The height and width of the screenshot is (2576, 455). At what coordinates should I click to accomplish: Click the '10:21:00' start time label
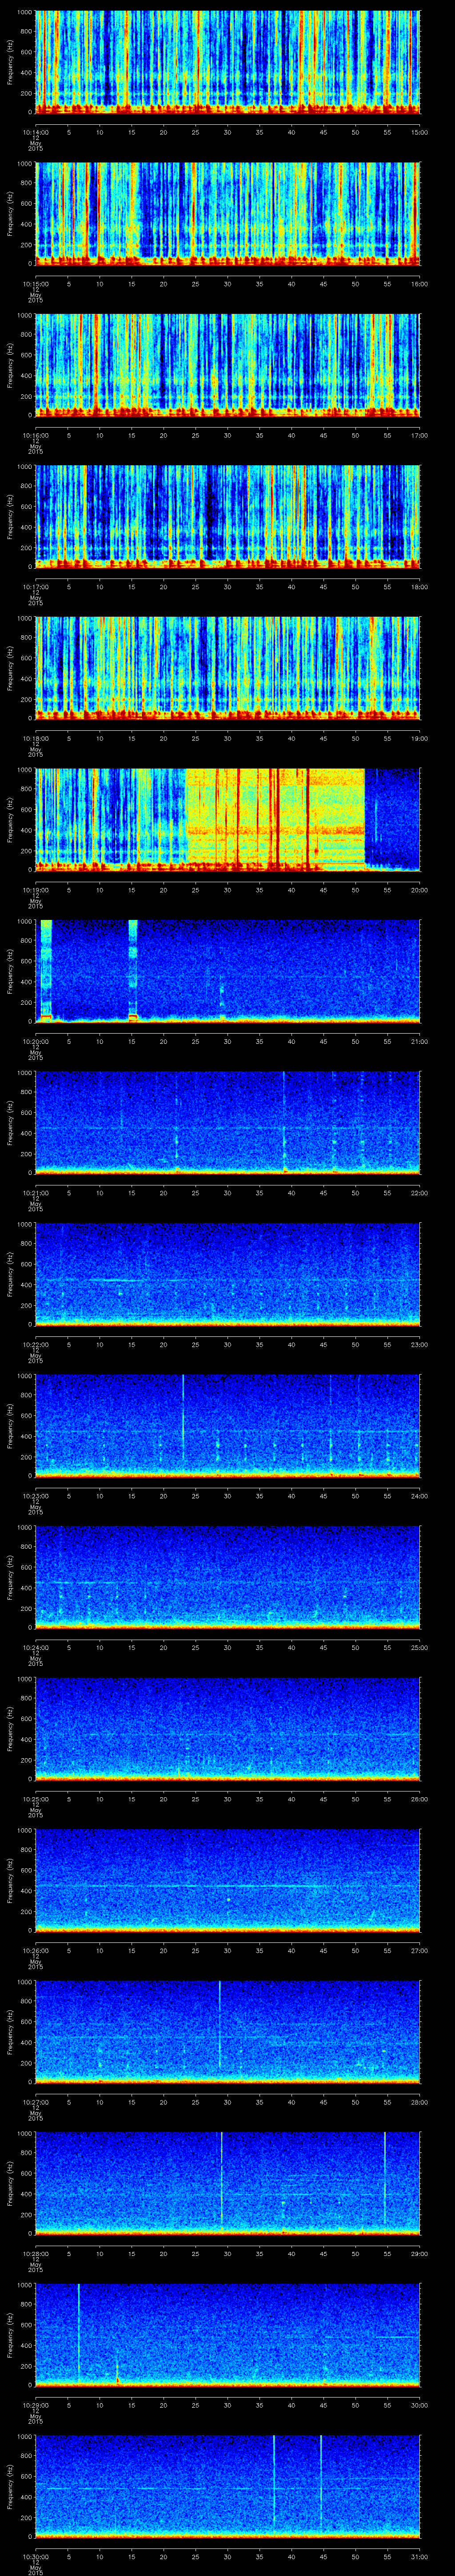(x=36, y=1192)
